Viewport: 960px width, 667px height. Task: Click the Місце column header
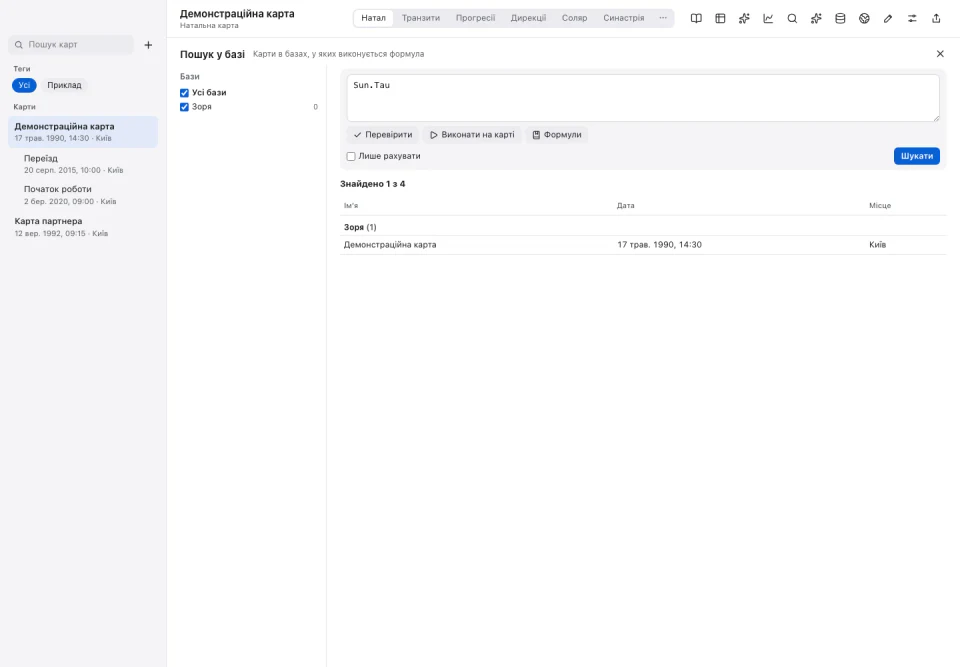(x=880, y=206)
